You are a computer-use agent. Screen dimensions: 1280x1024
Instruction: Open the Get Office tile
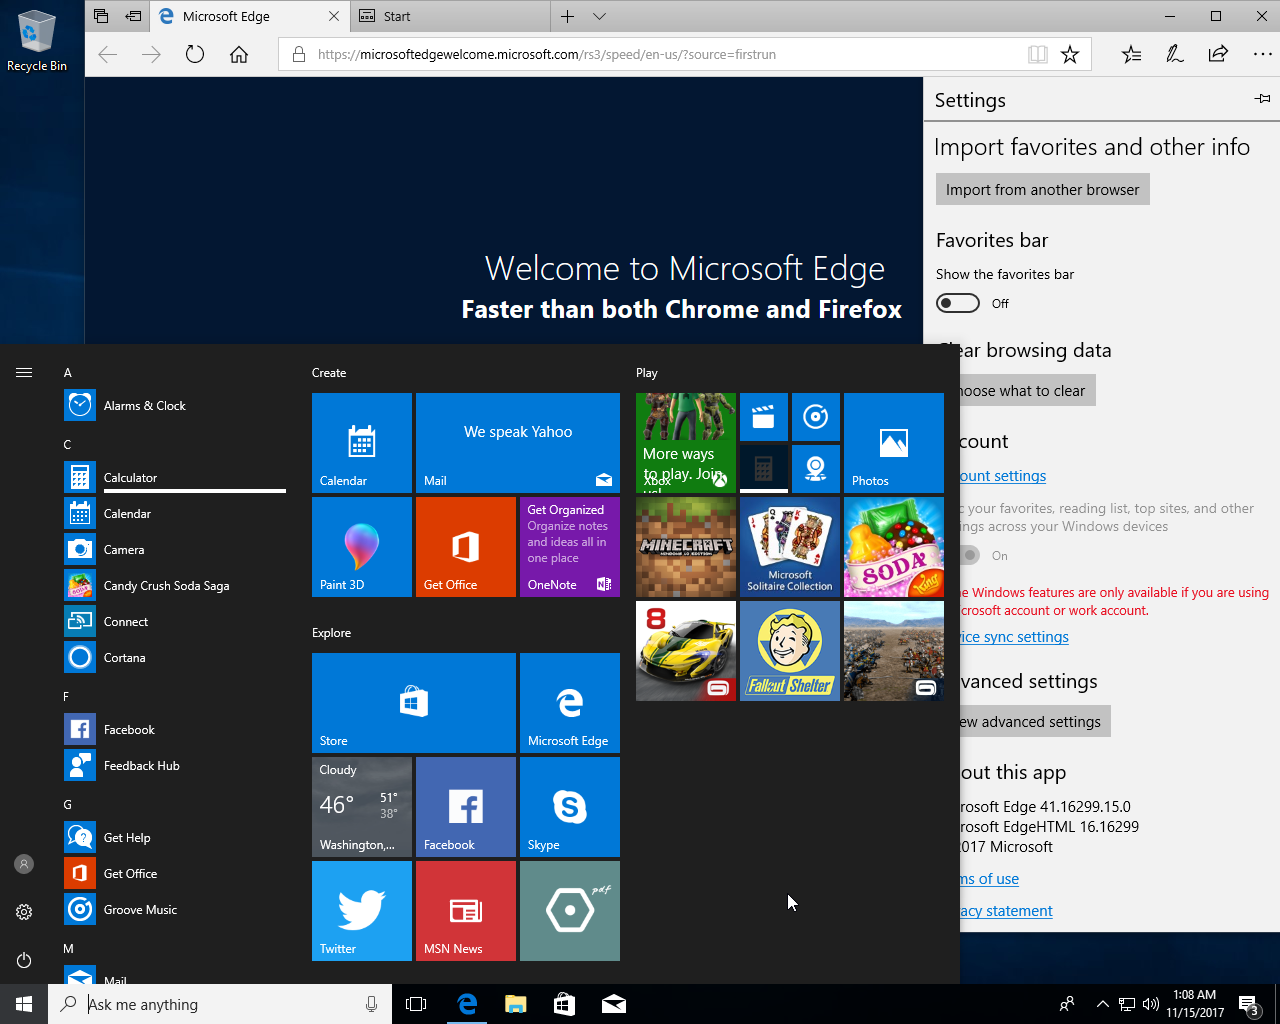click(466, 547)
